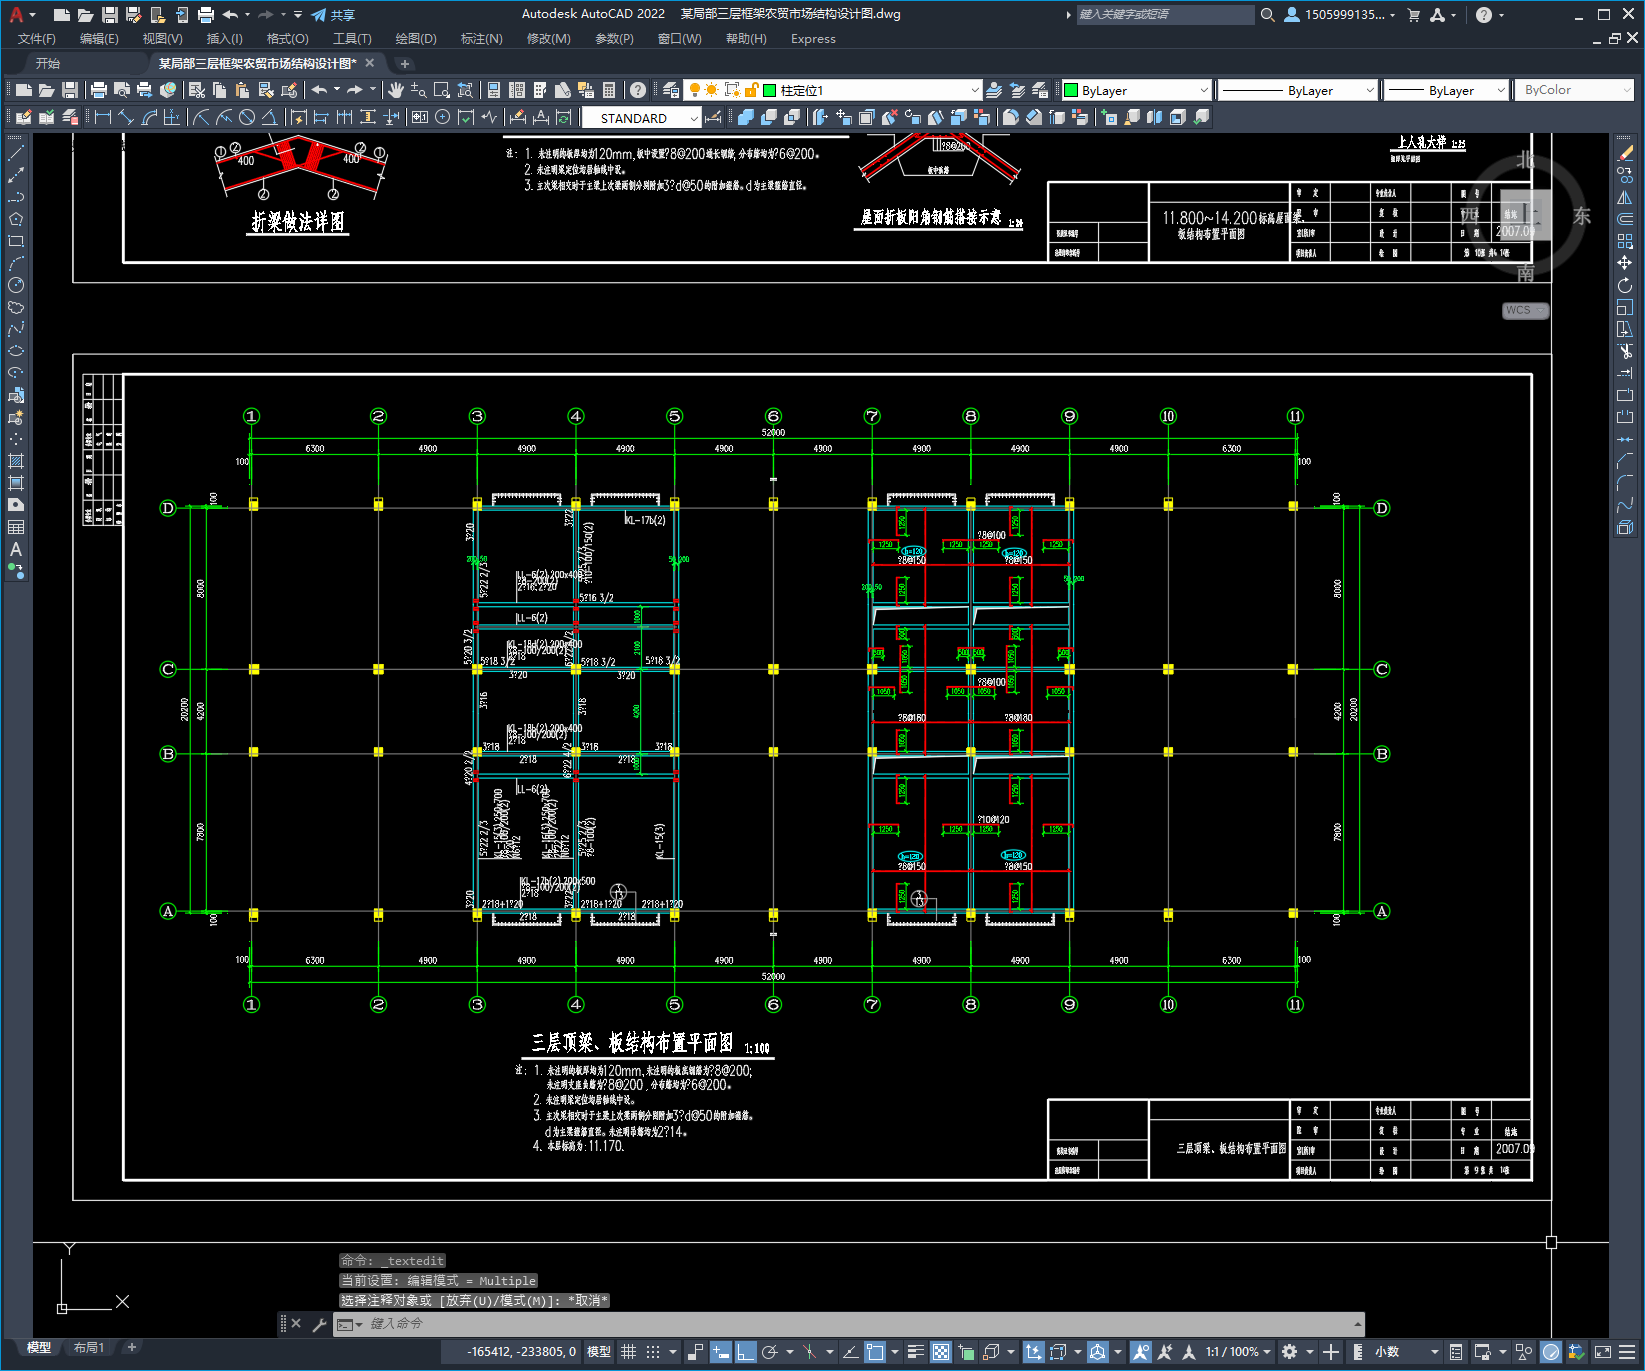Click the Angular dimension icon
This screenshot has height=1371, width=1645.
[x=270, y=117]
